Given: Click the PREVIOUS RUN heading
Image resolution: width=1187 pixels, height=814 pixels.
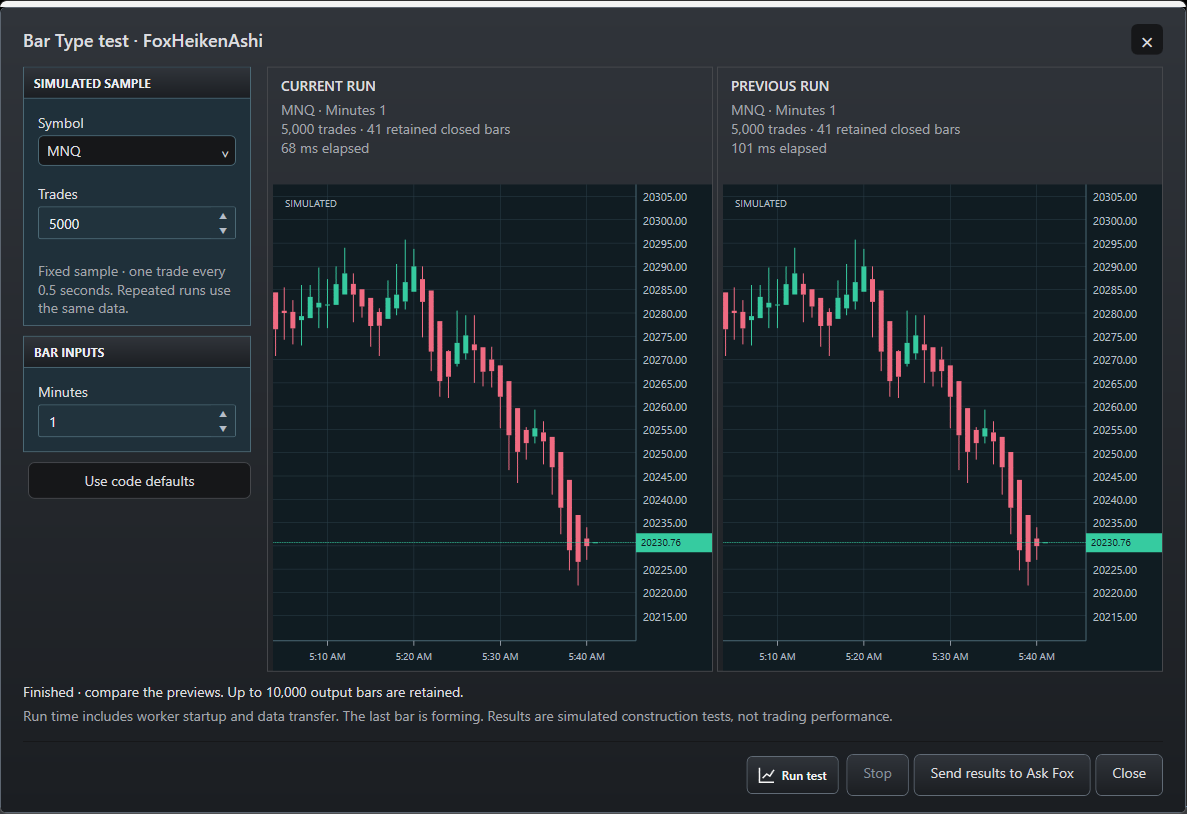Looking at the screenshot, I should pos(780,86).
